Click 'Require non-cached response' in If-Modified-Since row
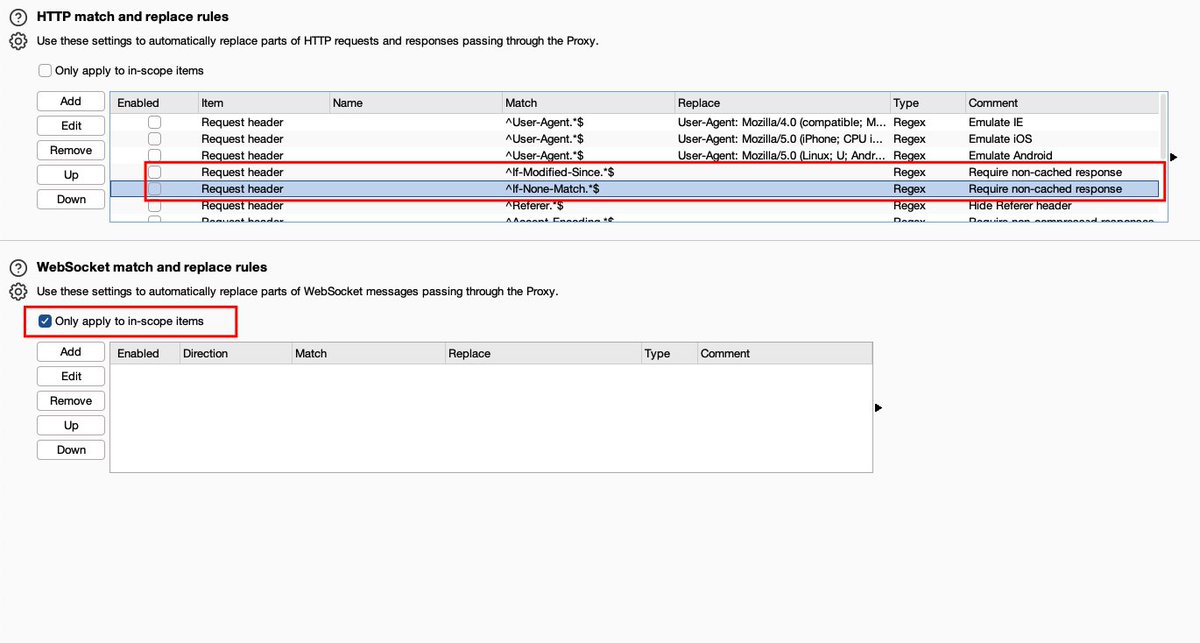This screenshot has height=643, width=1200. pyautogui.click(x=1045, y=172)
